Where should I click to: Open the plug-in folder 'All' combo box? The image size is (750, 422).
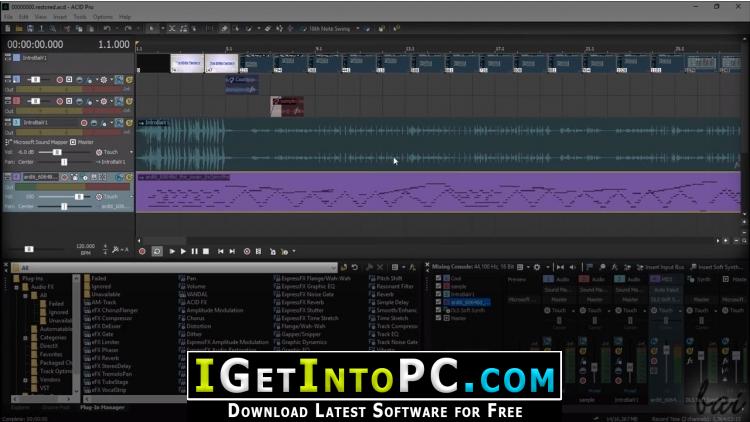point(175,267)
